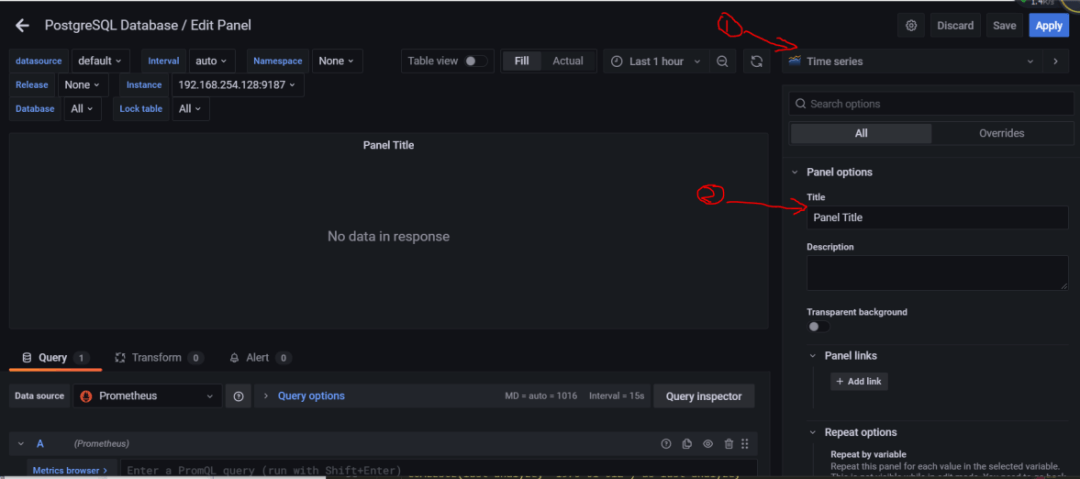Click the 'Interval = 15s' text
This screenshot has height=479, width=1080.
click(x=616, y=396)
